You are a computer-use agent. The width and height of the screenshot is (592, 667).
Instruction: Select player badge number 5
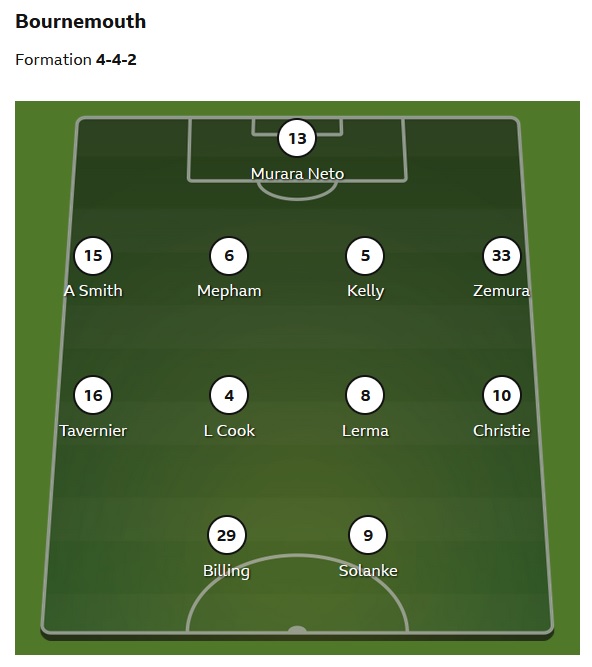365,256
